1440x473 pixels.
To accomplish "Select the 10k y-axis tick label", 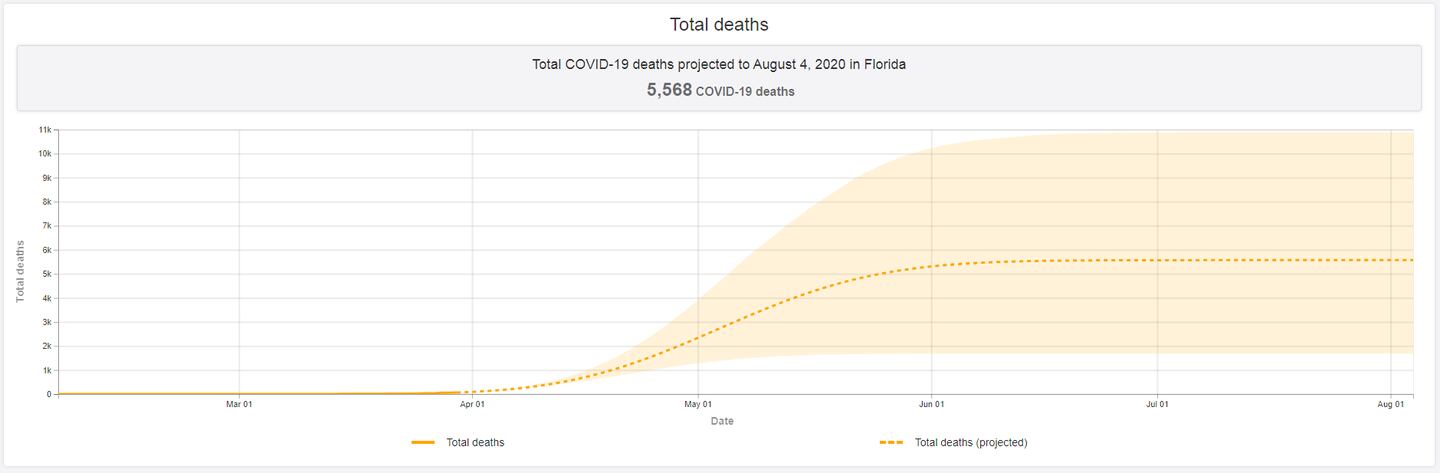I will click(x=45, y=154).
